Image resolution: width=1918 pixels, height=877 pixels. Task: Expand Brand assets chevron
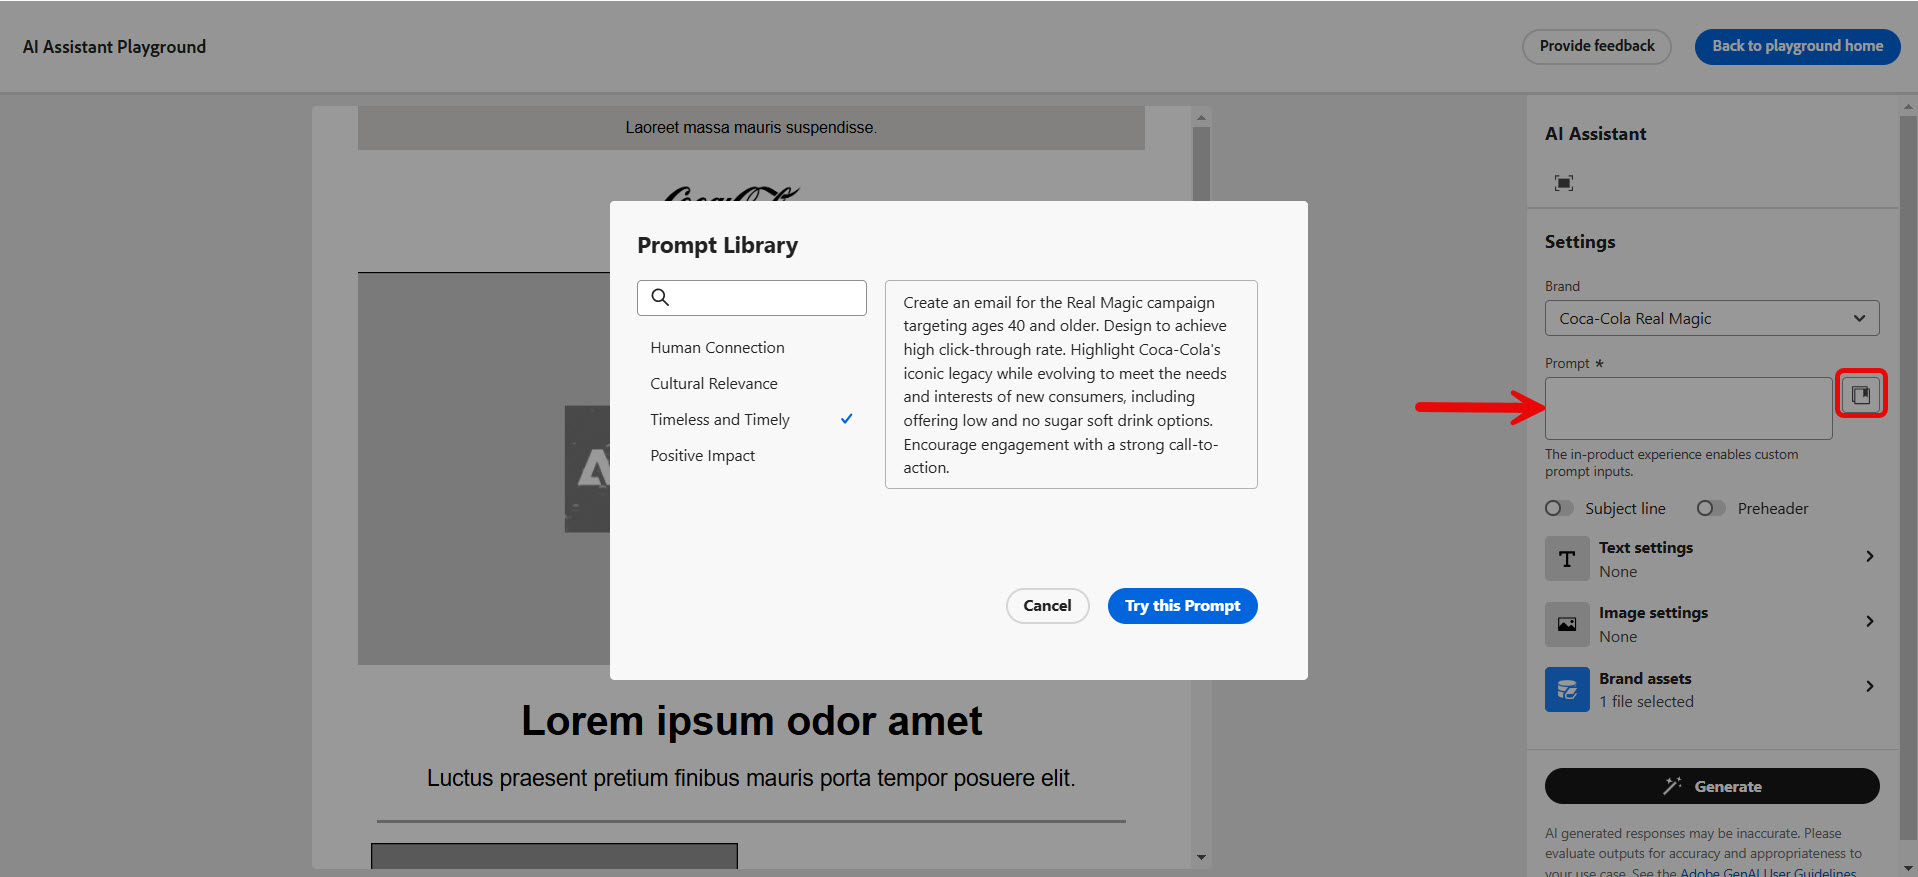tap(1869, 686)
